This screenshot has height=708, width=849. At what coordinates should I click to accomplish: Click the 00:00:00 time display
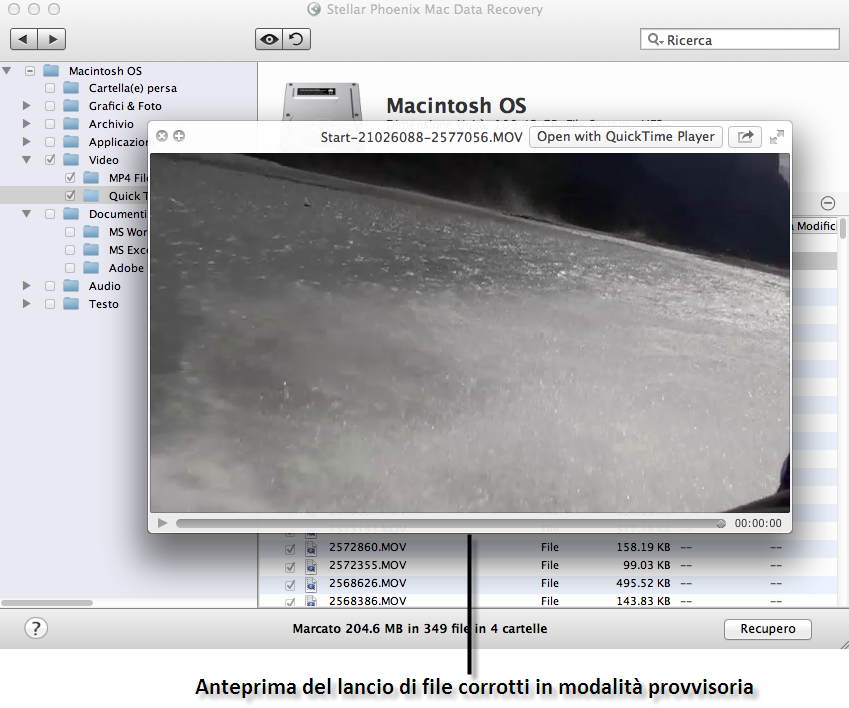[x=758, y=523]
